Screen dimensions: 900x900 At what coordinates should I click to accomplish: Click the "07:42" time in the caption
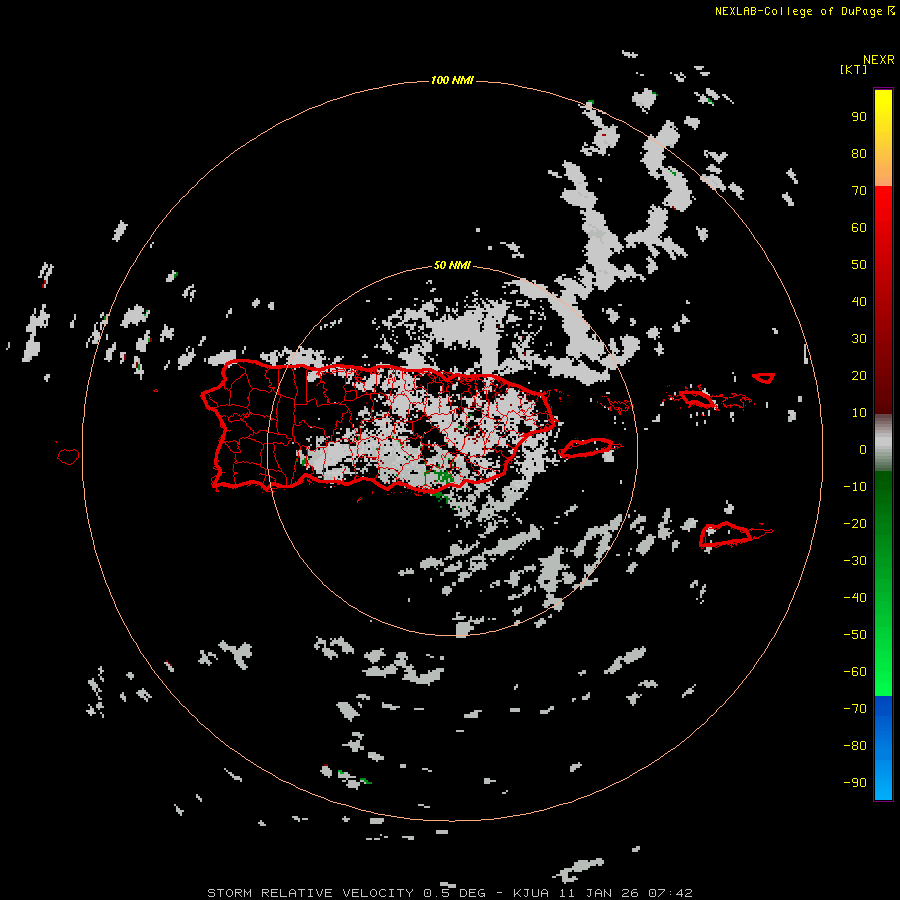pyautogui.click(x=670, y=893)
